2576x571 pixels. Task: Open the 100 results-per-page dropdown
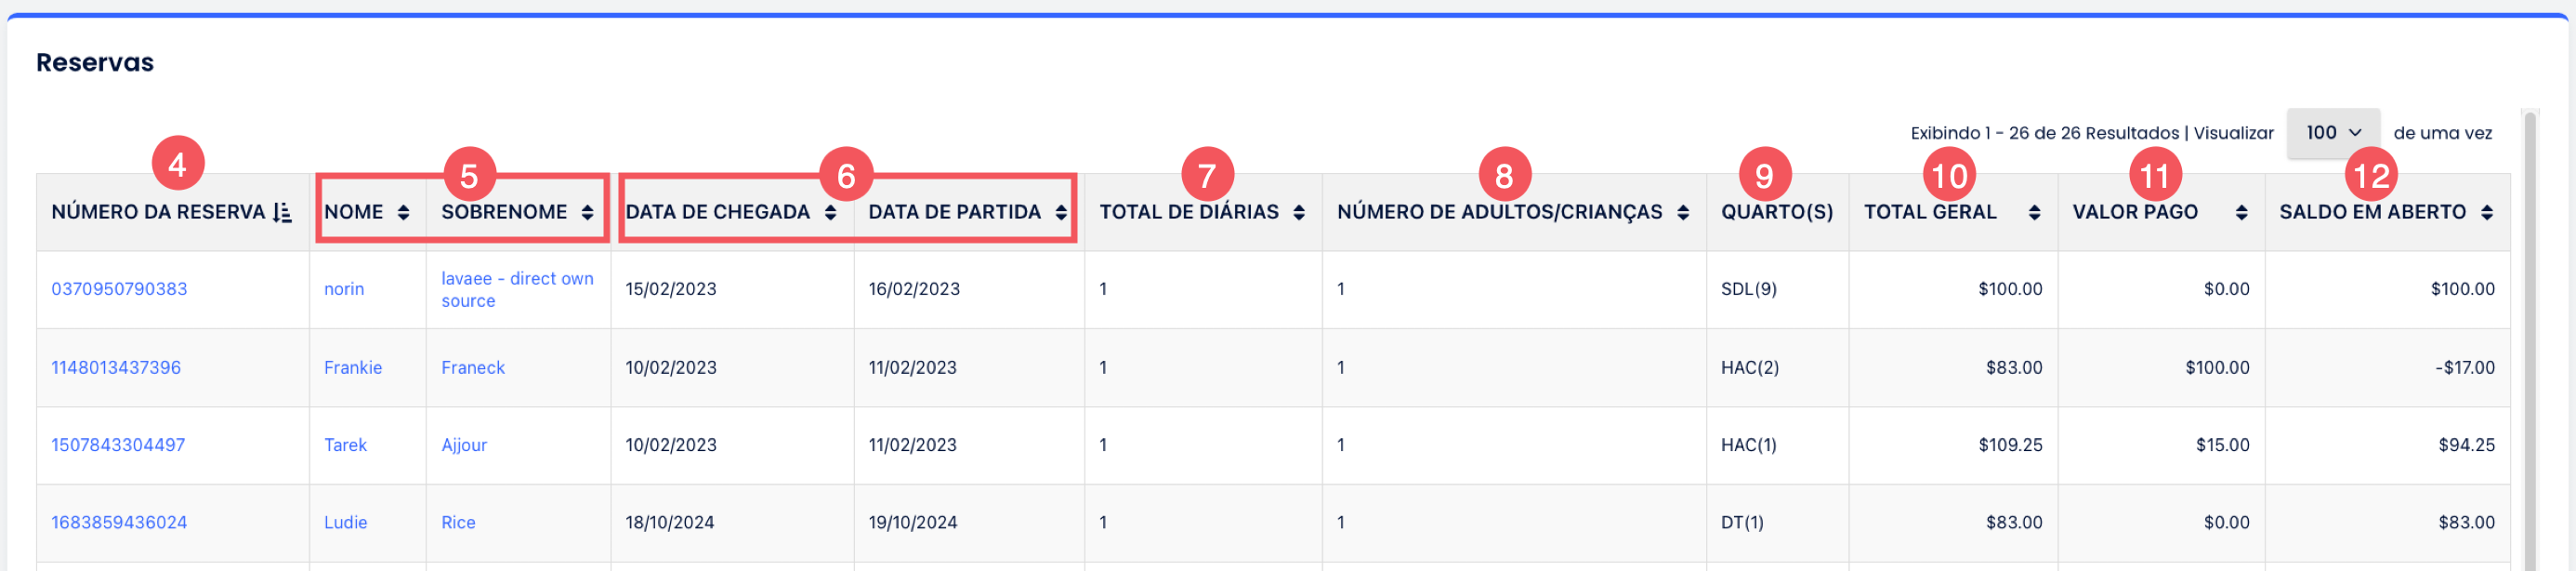tap(2333, 133)
